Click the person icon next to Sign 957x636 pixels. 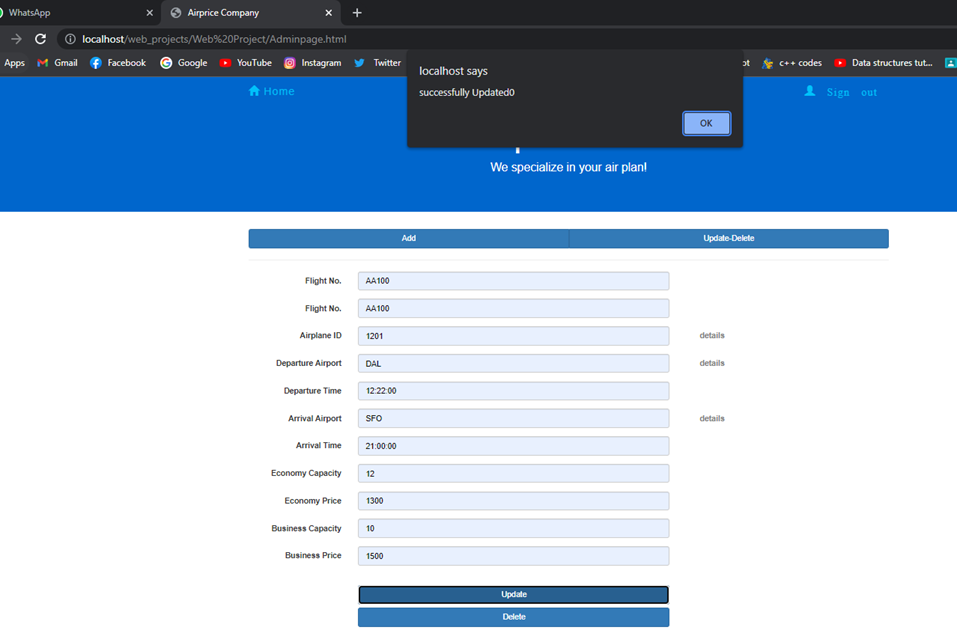coord(808,90)
